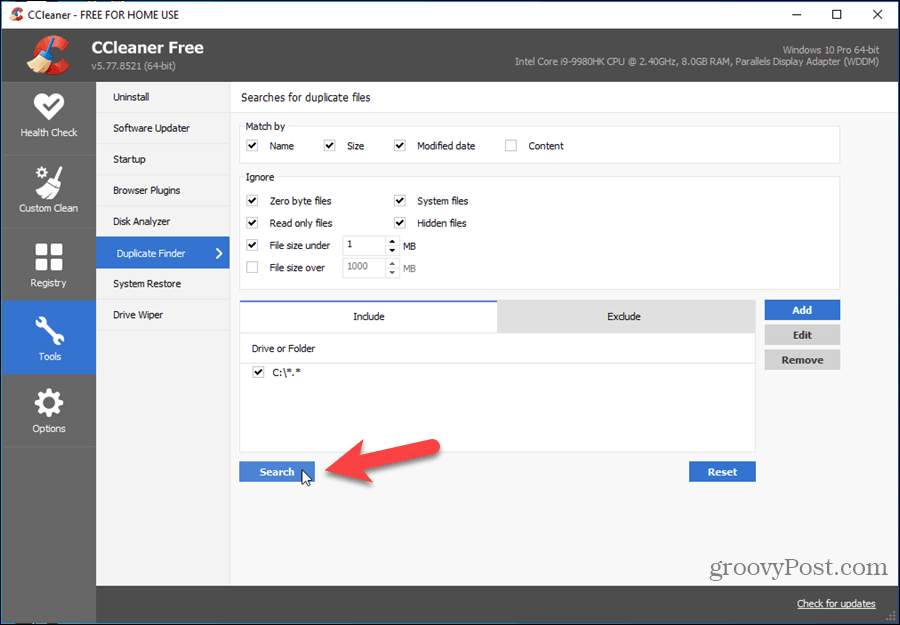This screenshot has height=625, width=900.
Task: Open the Registry cleaner section
Action: (49, 265)
